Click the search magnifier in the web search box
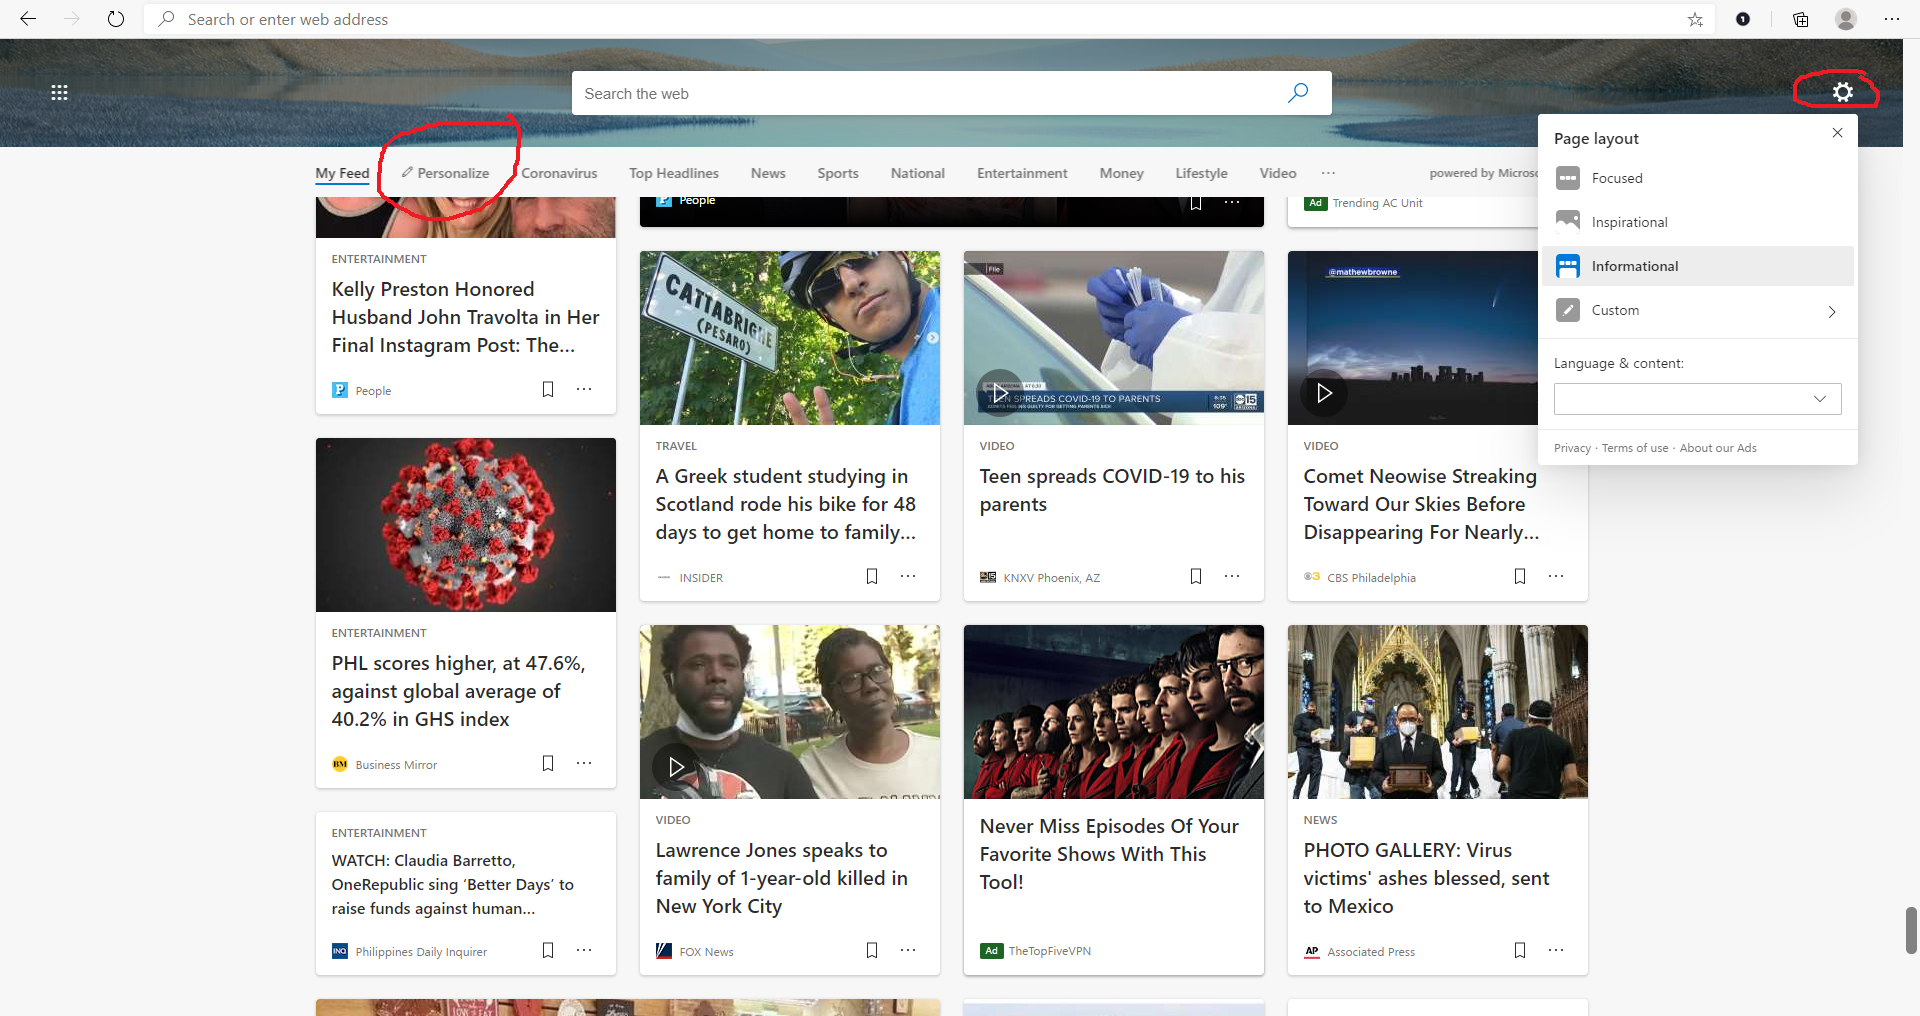Viewport: 1920px width, 1016px height. (1298, 93)
